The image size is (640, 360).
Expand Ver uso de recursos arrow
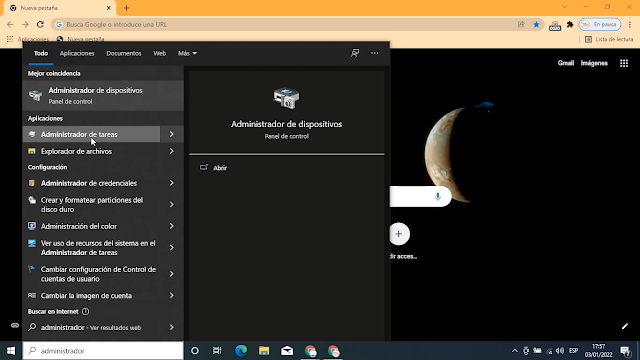172,248
